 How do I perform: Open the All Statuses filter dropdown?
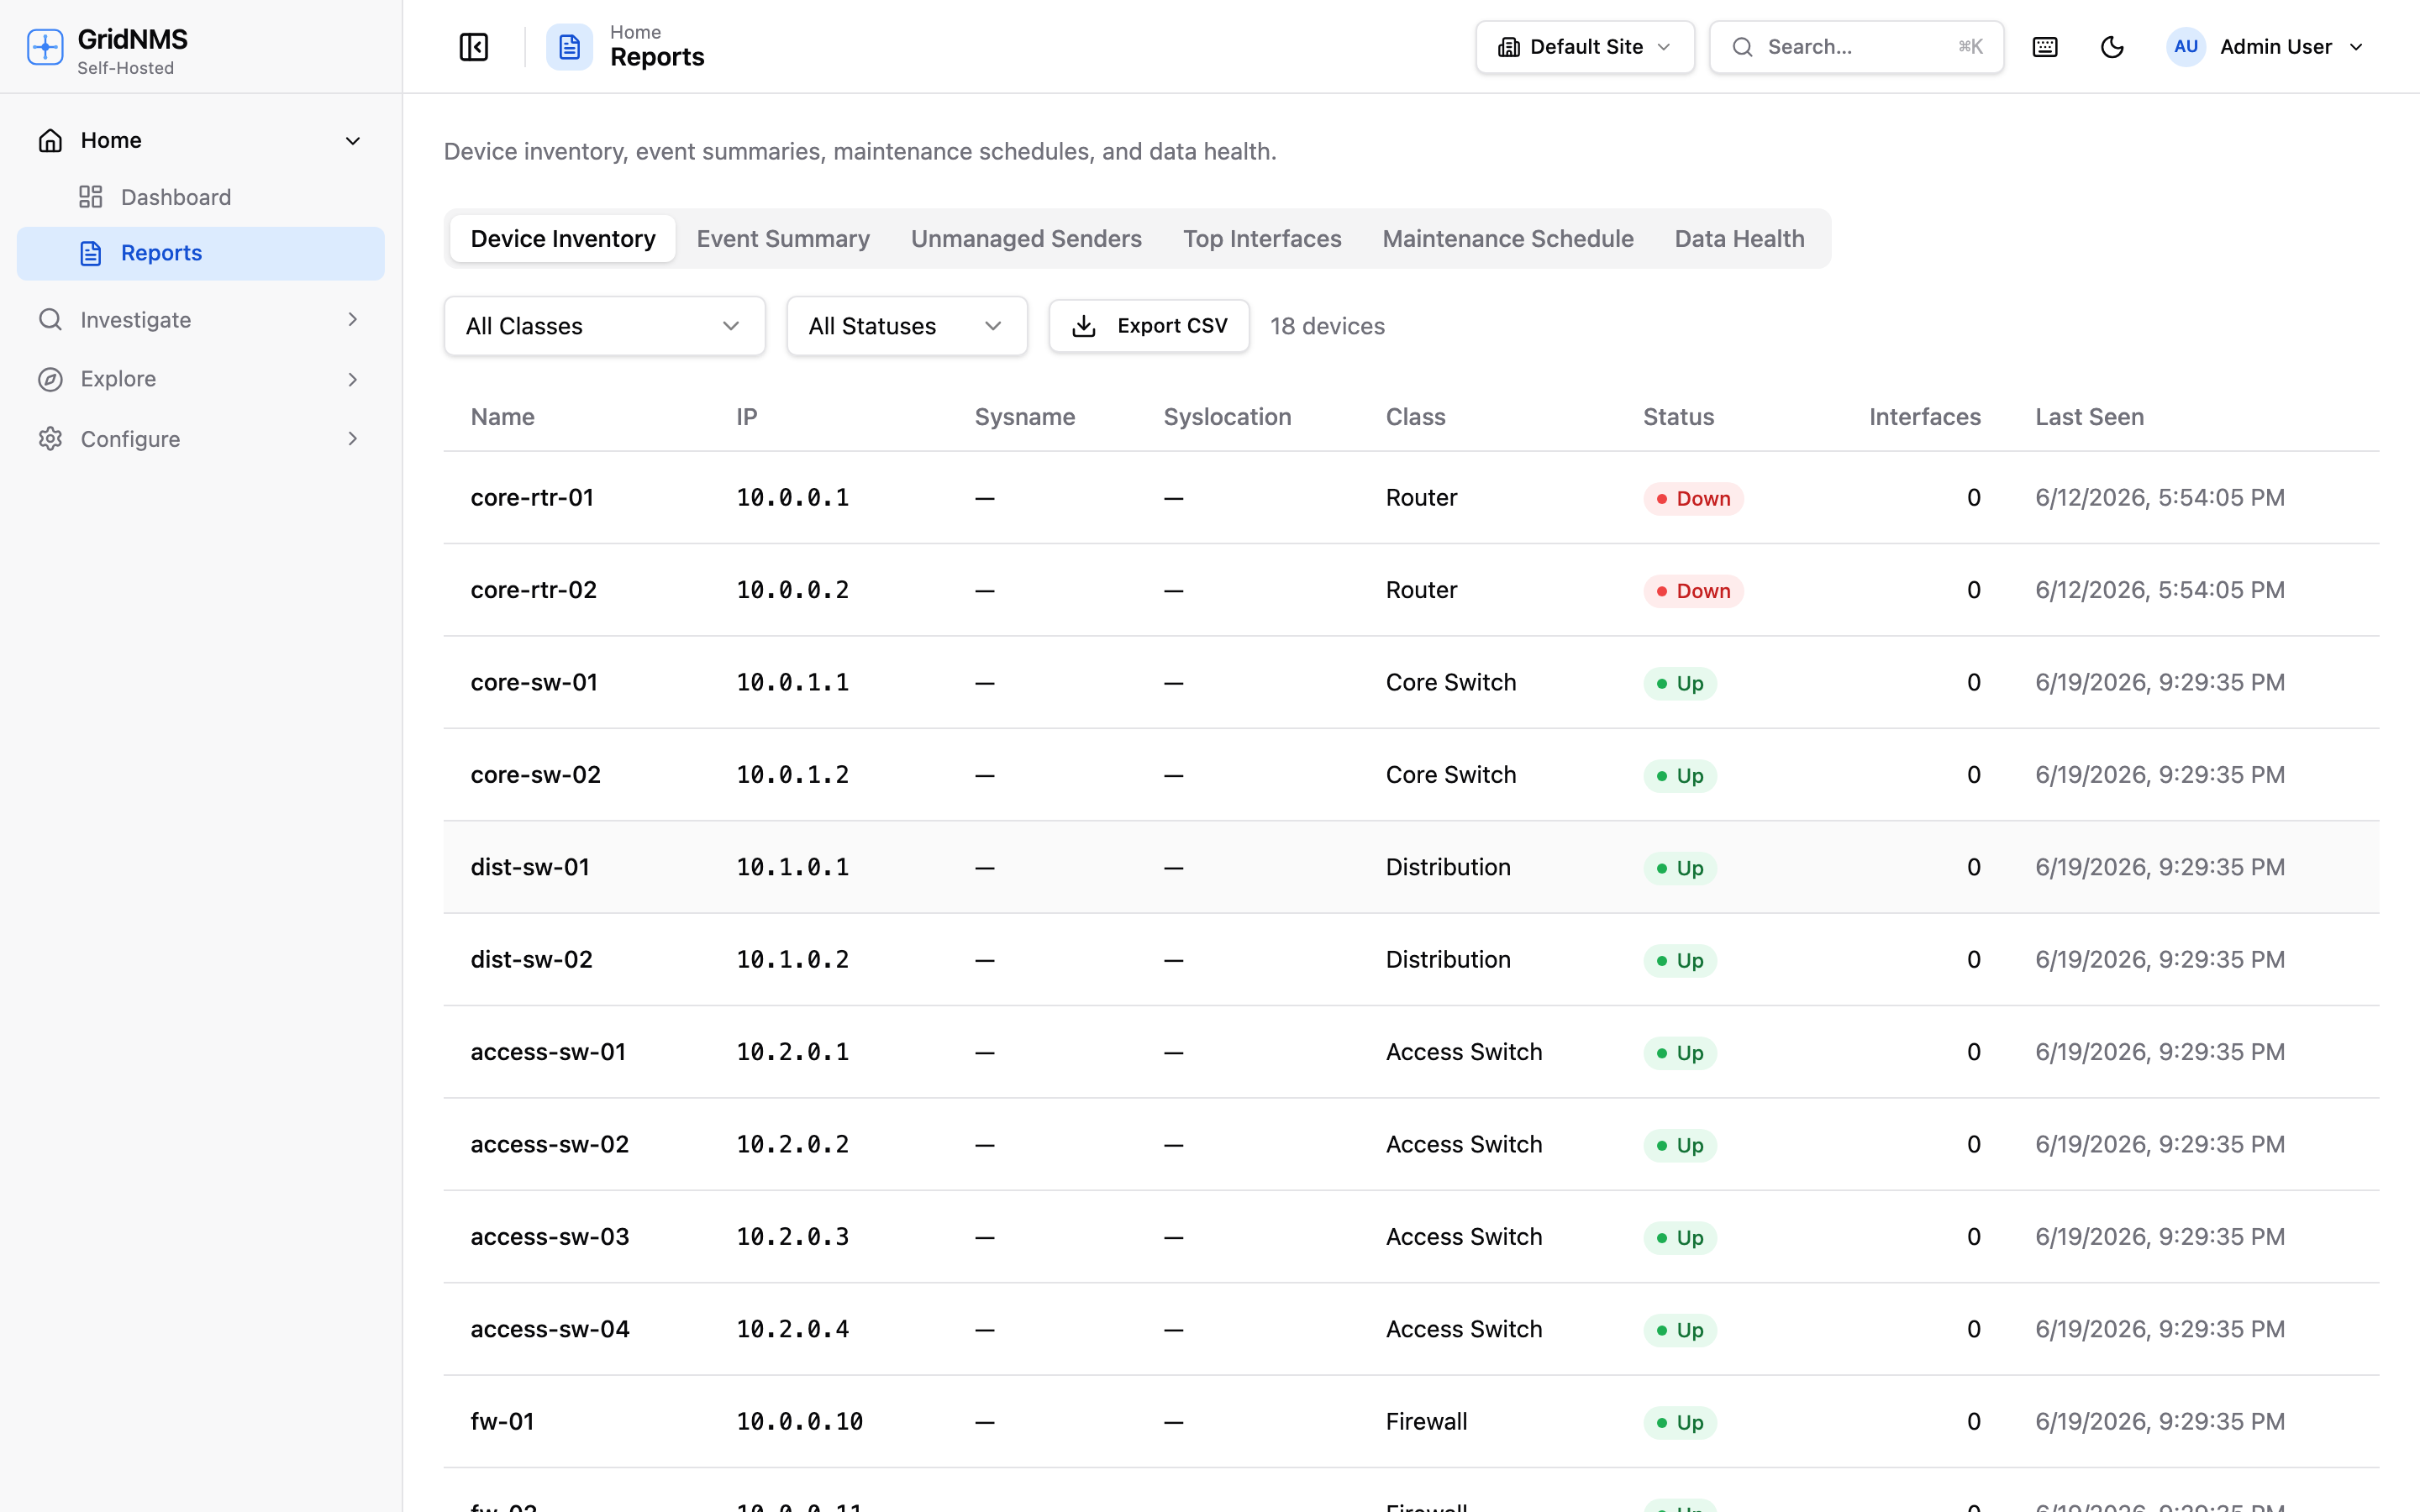(x=907, y=326)
